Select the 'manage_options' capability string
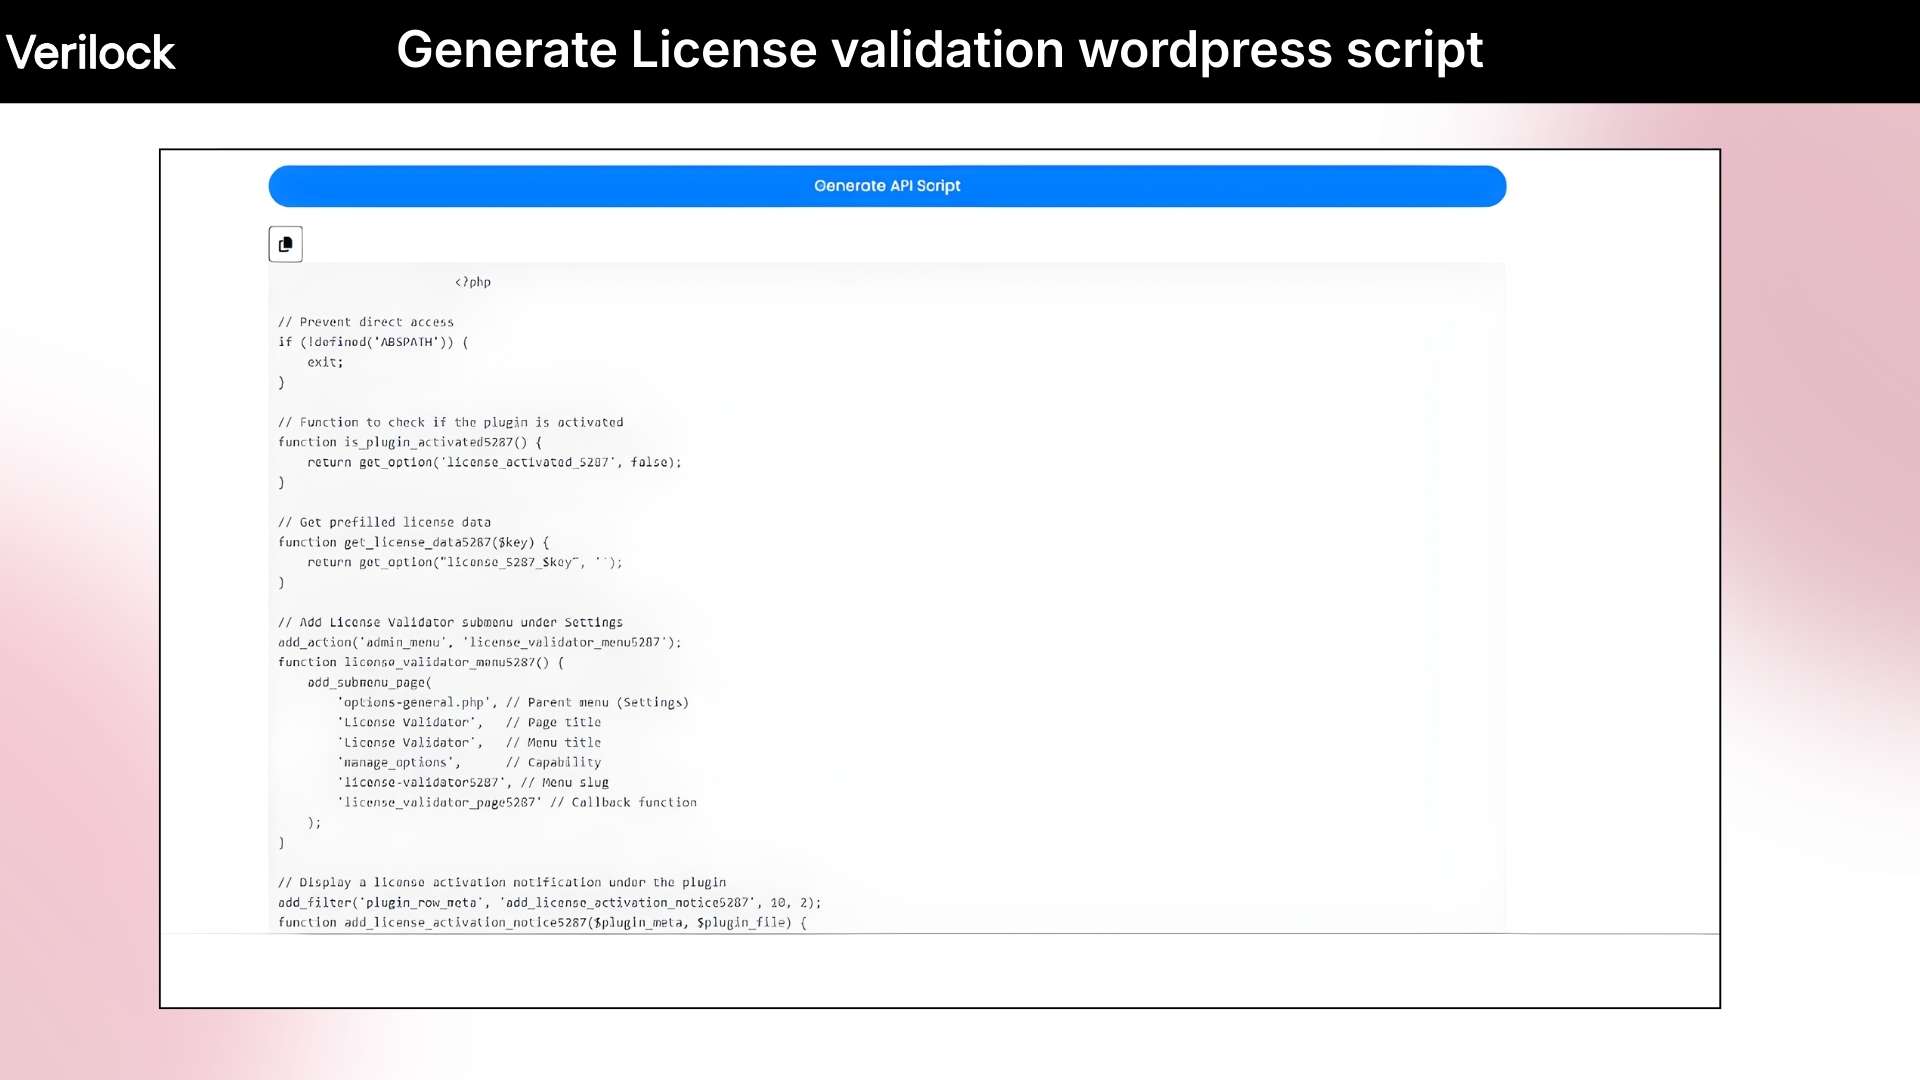Viewport: 1920px width, 1080px height. tap(398, 762)
